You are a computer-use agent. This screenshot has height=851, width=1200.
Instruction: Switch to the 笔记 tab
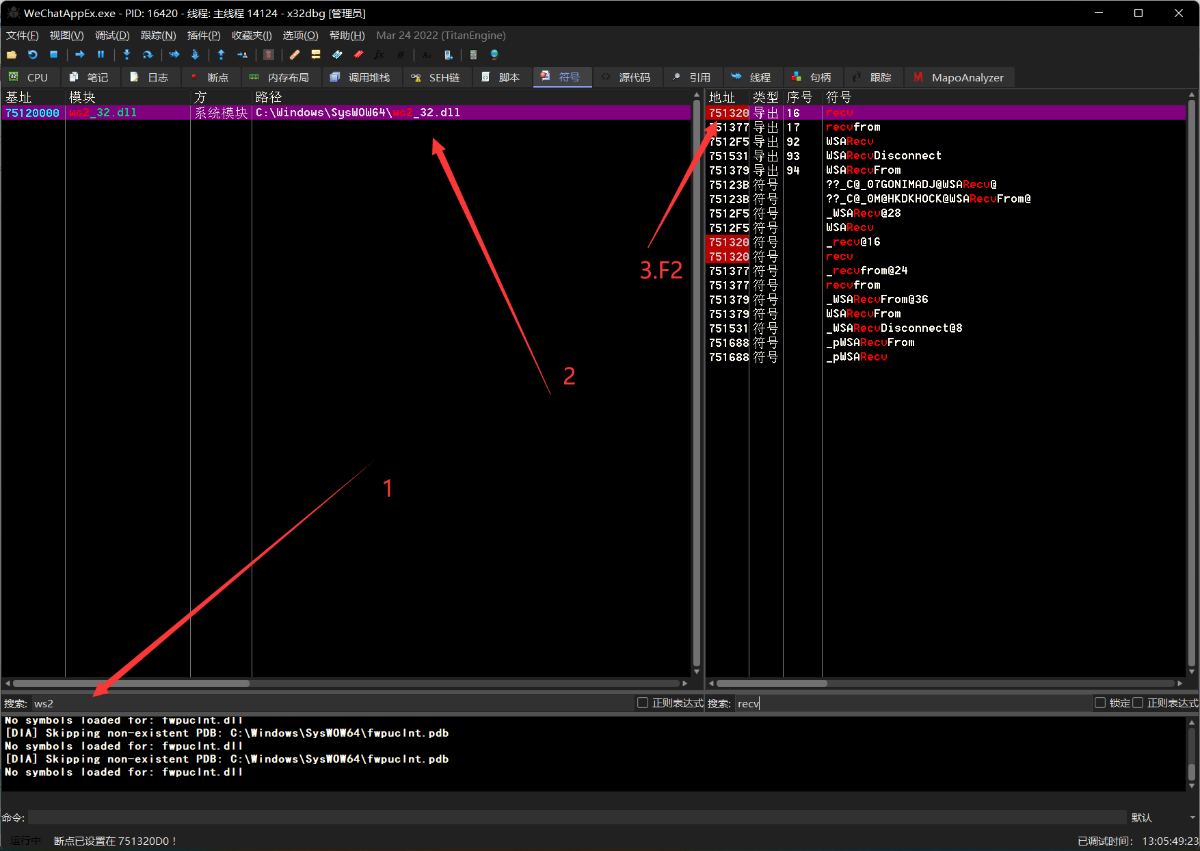click(90, 77)
